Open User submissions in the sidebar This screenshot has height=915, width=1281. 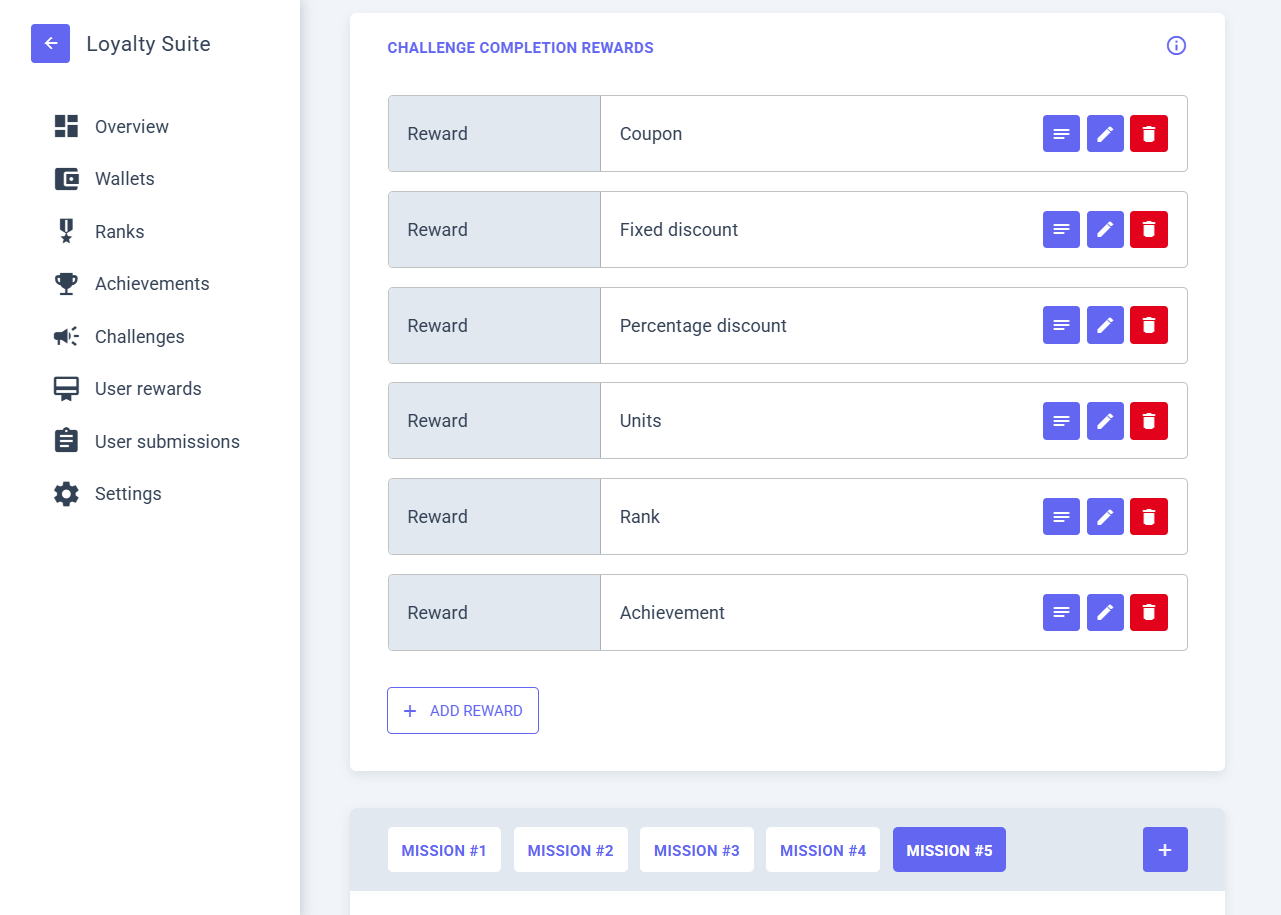pos(167,442)
